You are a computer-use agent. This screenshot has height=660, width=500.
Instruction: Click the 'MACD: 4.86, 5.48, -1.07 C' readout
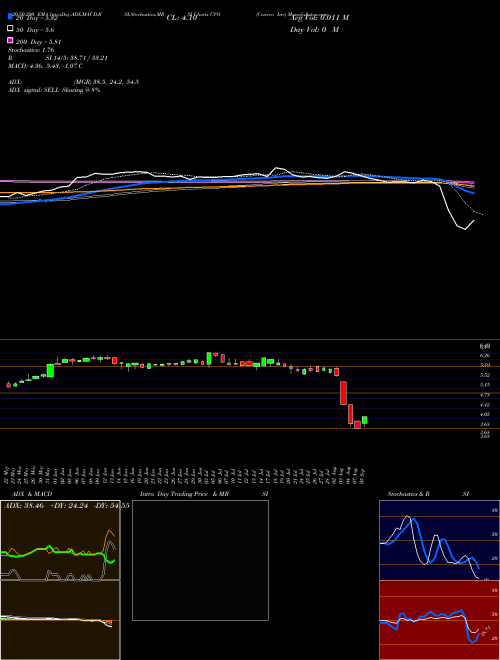pos(45,66)
